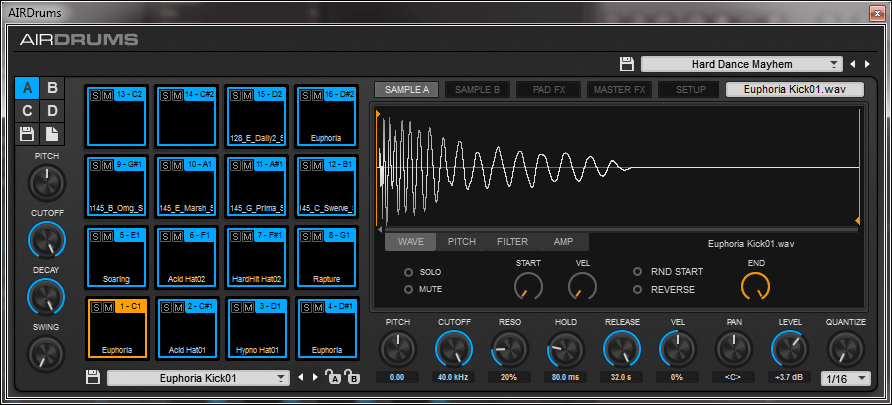Click the +3.7 dB level value field
This screenshot has width=892, height=405.
(x=790, y=377)
